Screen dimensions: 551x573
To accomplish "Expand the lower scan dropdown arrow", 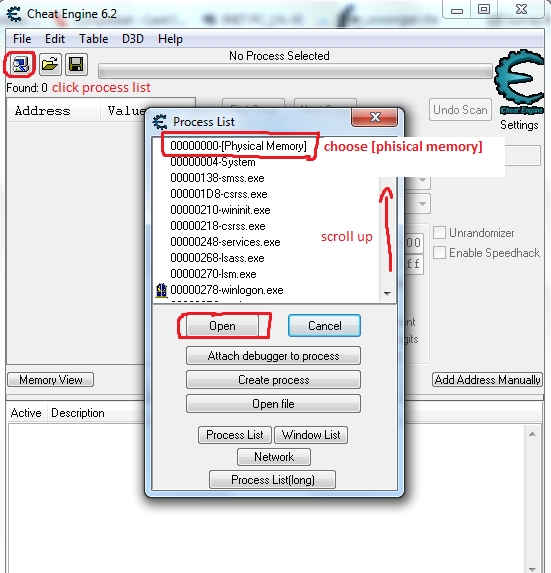I will click(422, 204).
